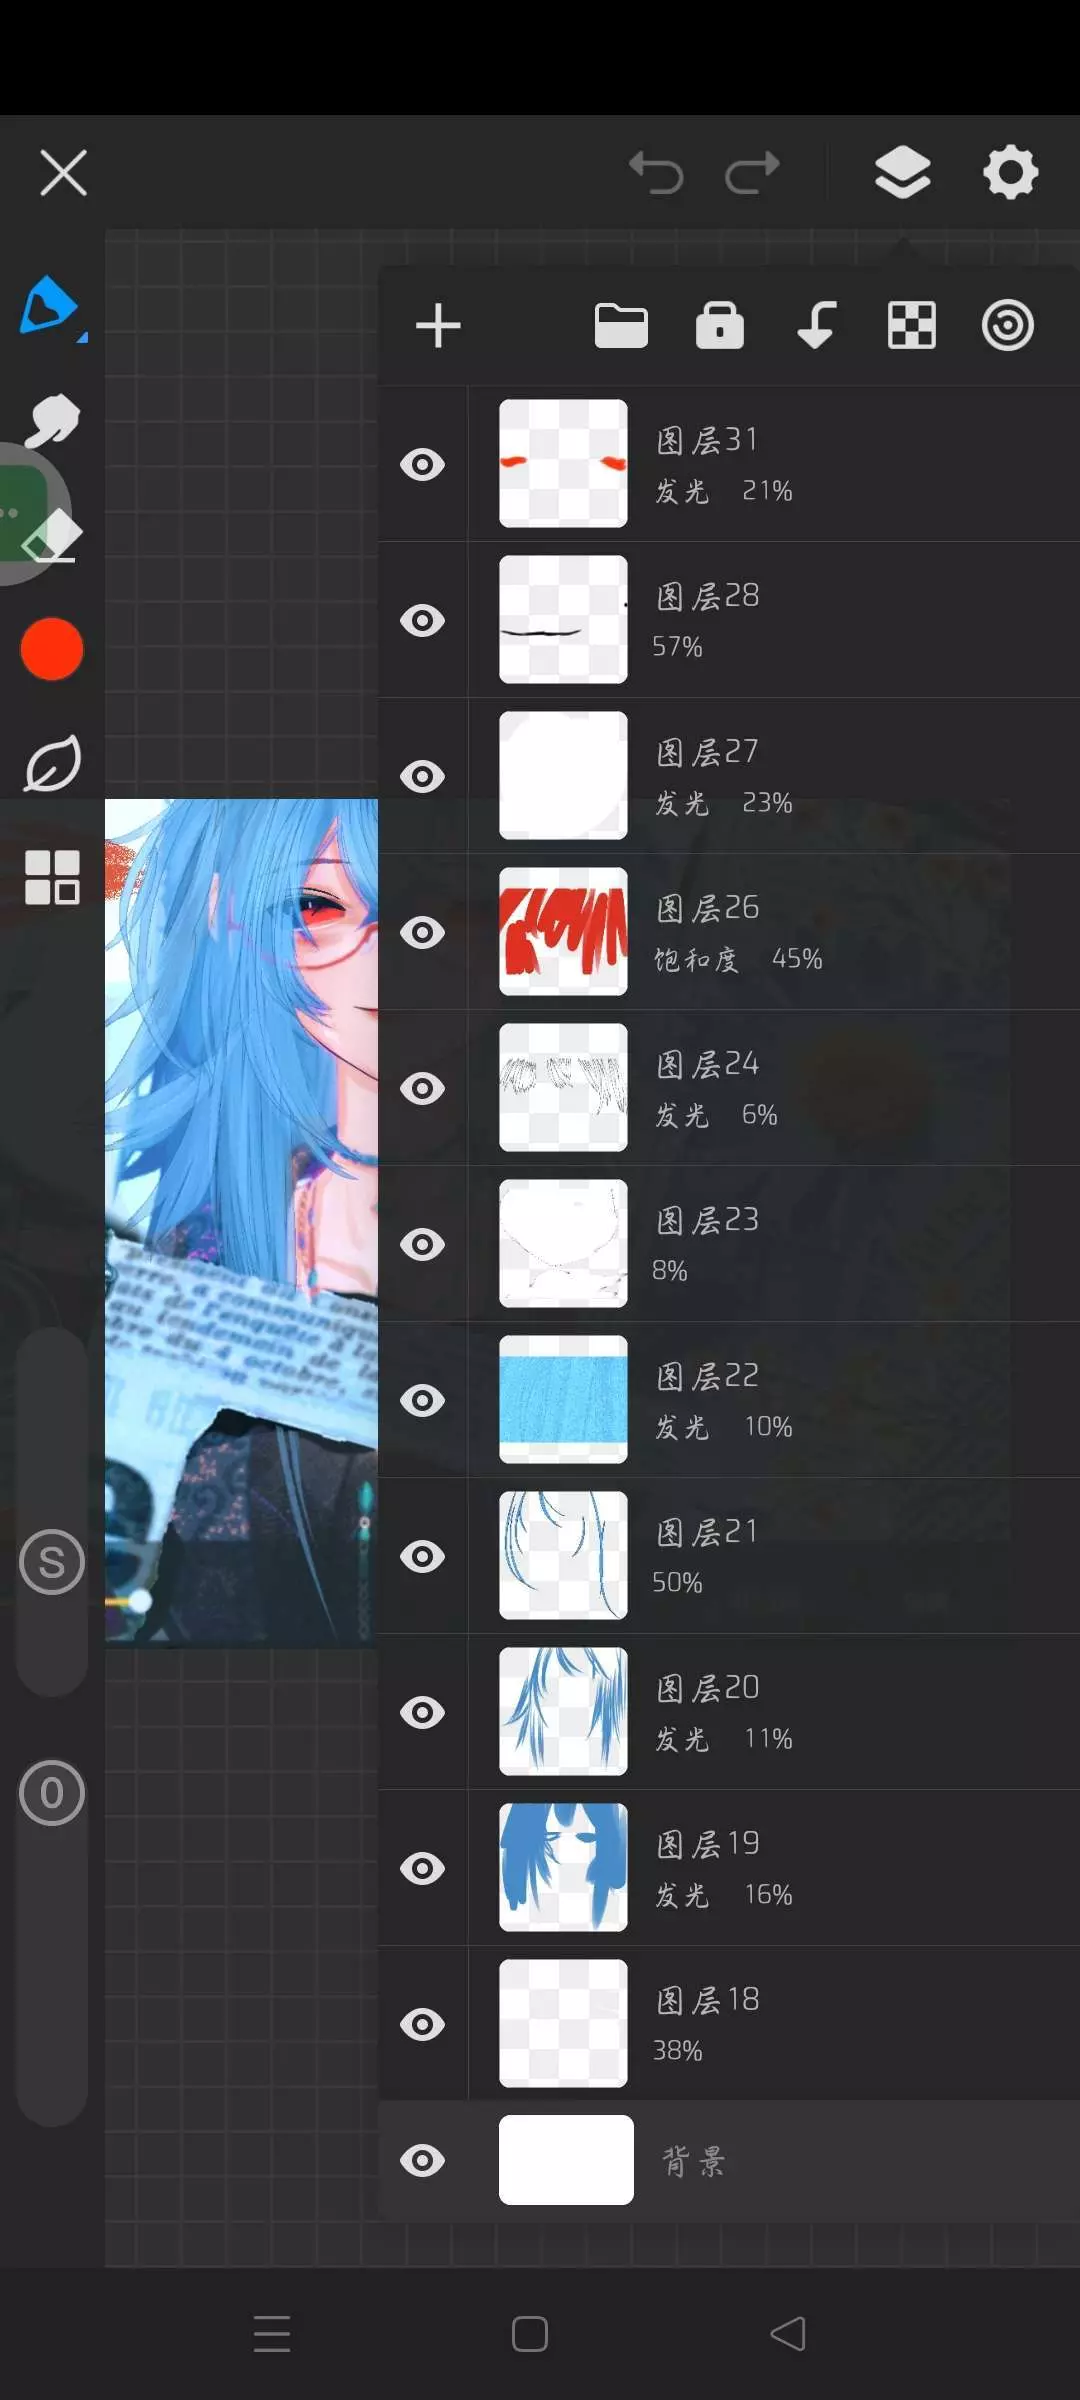Select the white 背景 thumbnail
Screen dimensions: 1080x2400
point(566,2160)
